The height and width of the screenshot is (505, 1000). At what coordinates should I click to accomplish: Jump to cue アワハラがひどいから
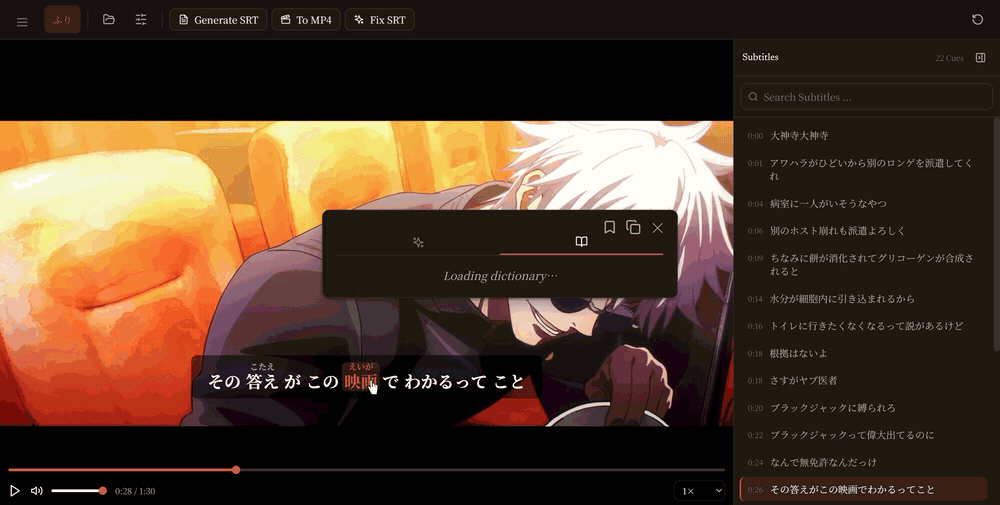(864, 170)
